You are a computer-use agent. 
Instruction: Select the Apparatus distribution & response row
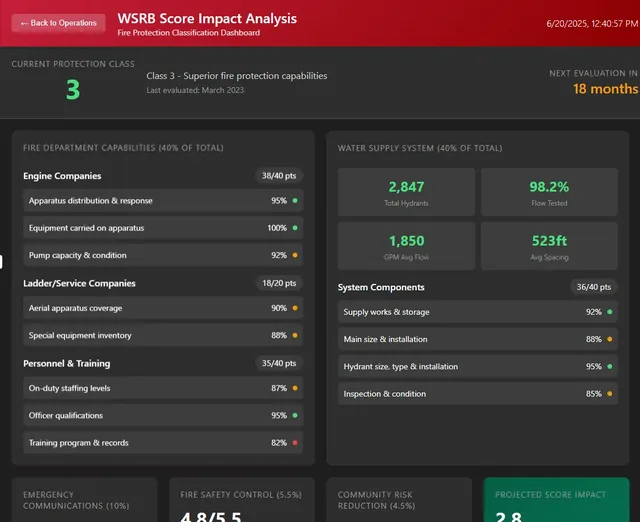(163, 200)
